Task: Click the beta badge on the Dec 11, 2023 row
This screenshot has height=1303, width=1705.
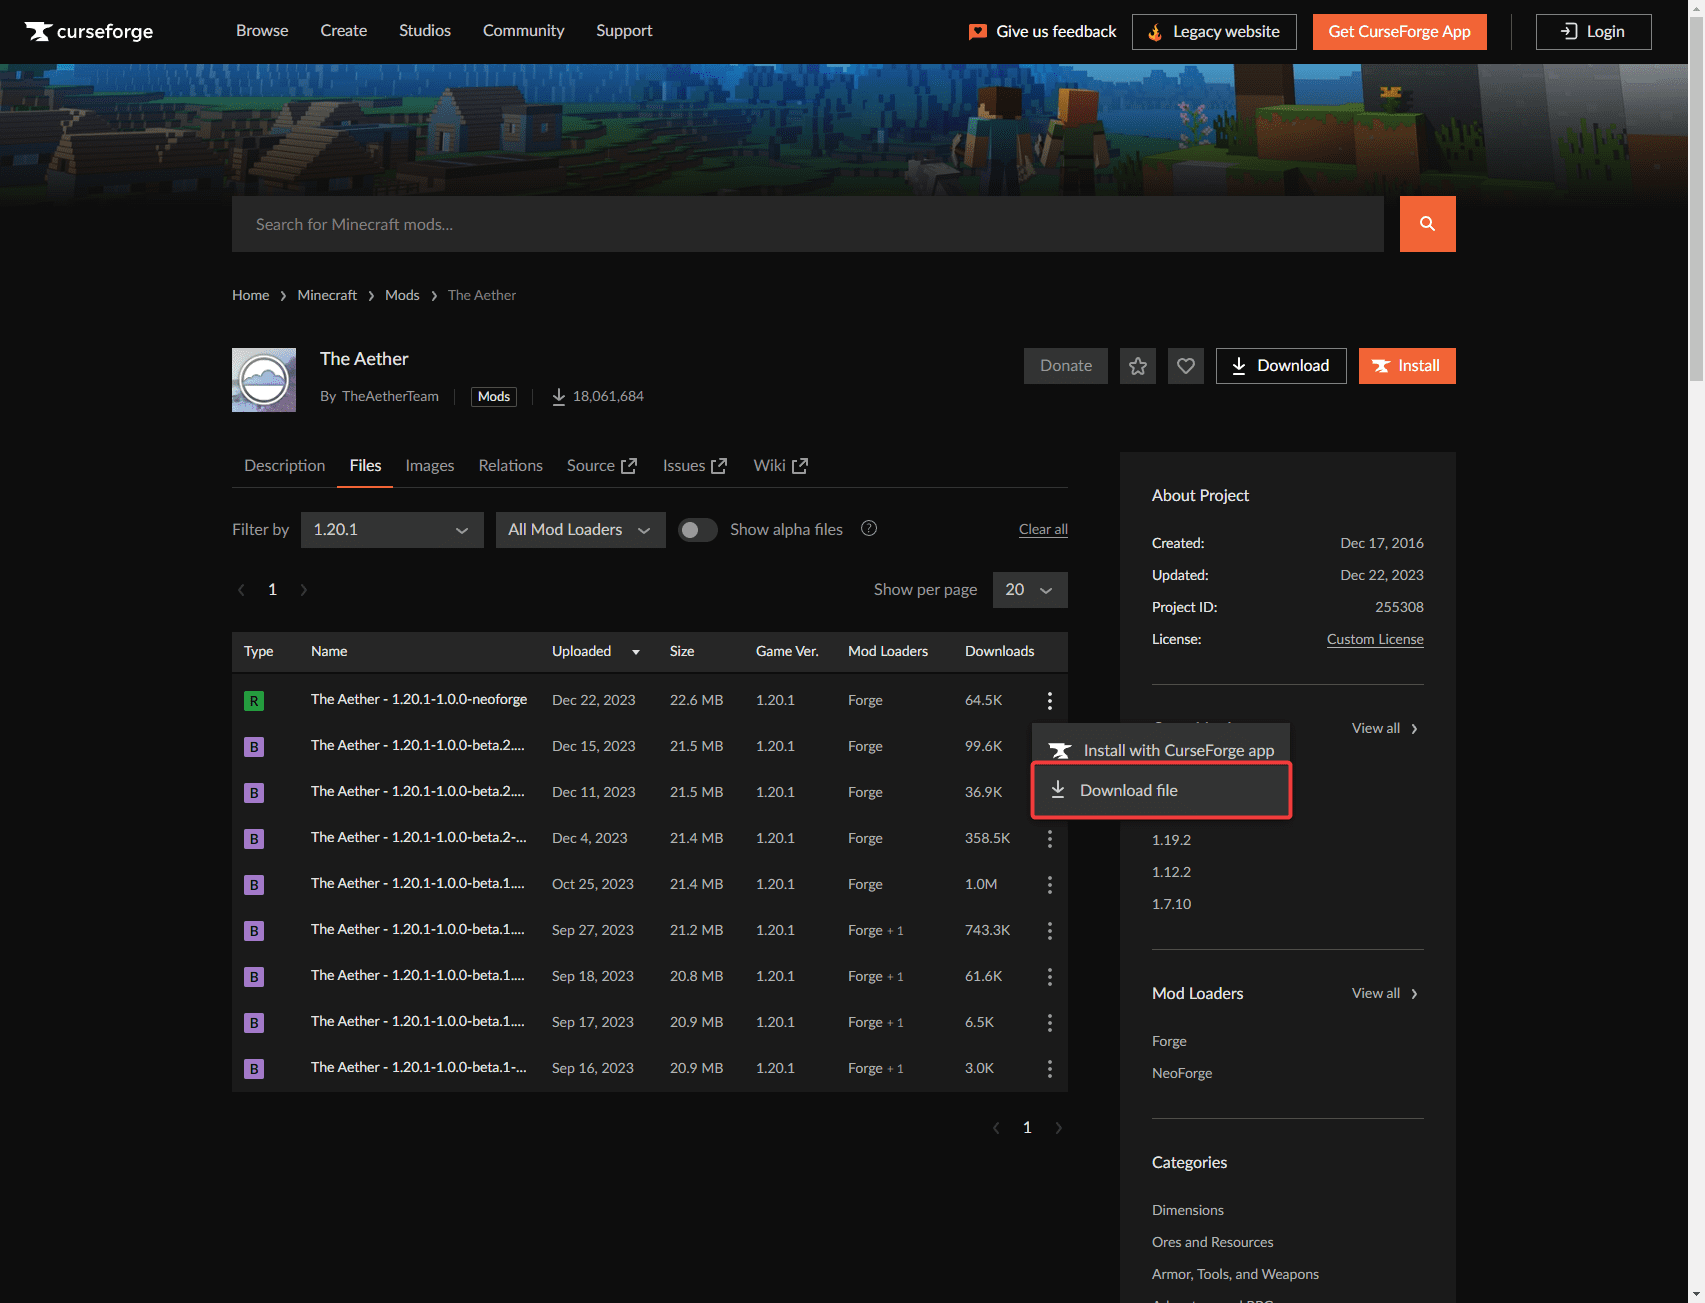Action: tap(254, 793)
